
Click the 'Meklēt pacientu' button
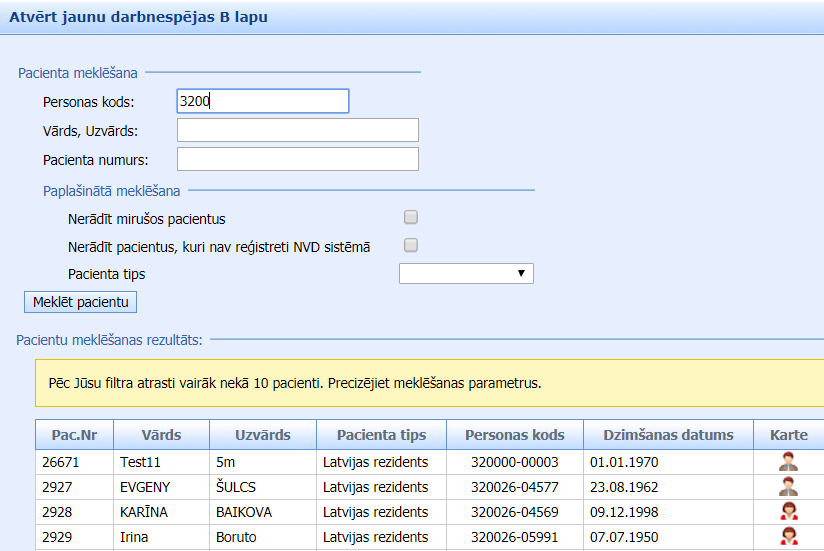pos(81,302)
